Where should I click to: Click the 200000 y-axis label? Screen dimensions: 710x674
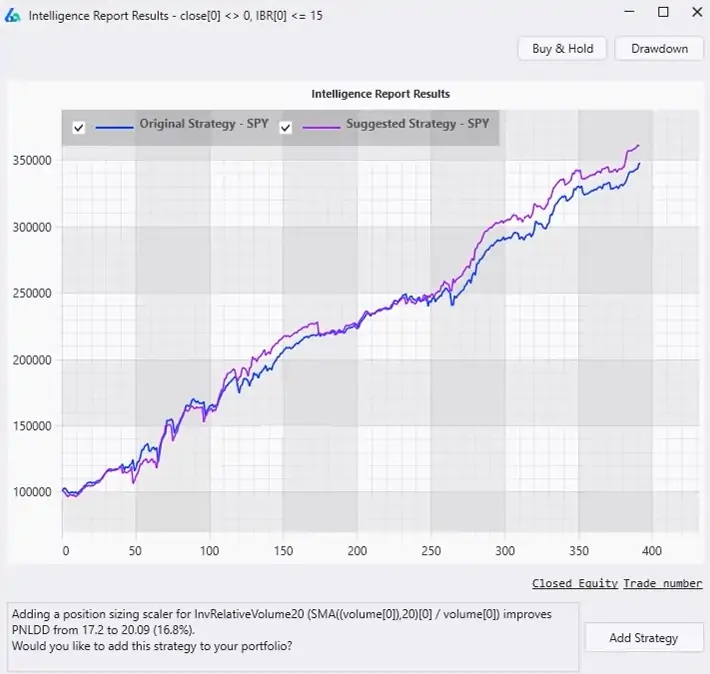click(x=32, y=360)
